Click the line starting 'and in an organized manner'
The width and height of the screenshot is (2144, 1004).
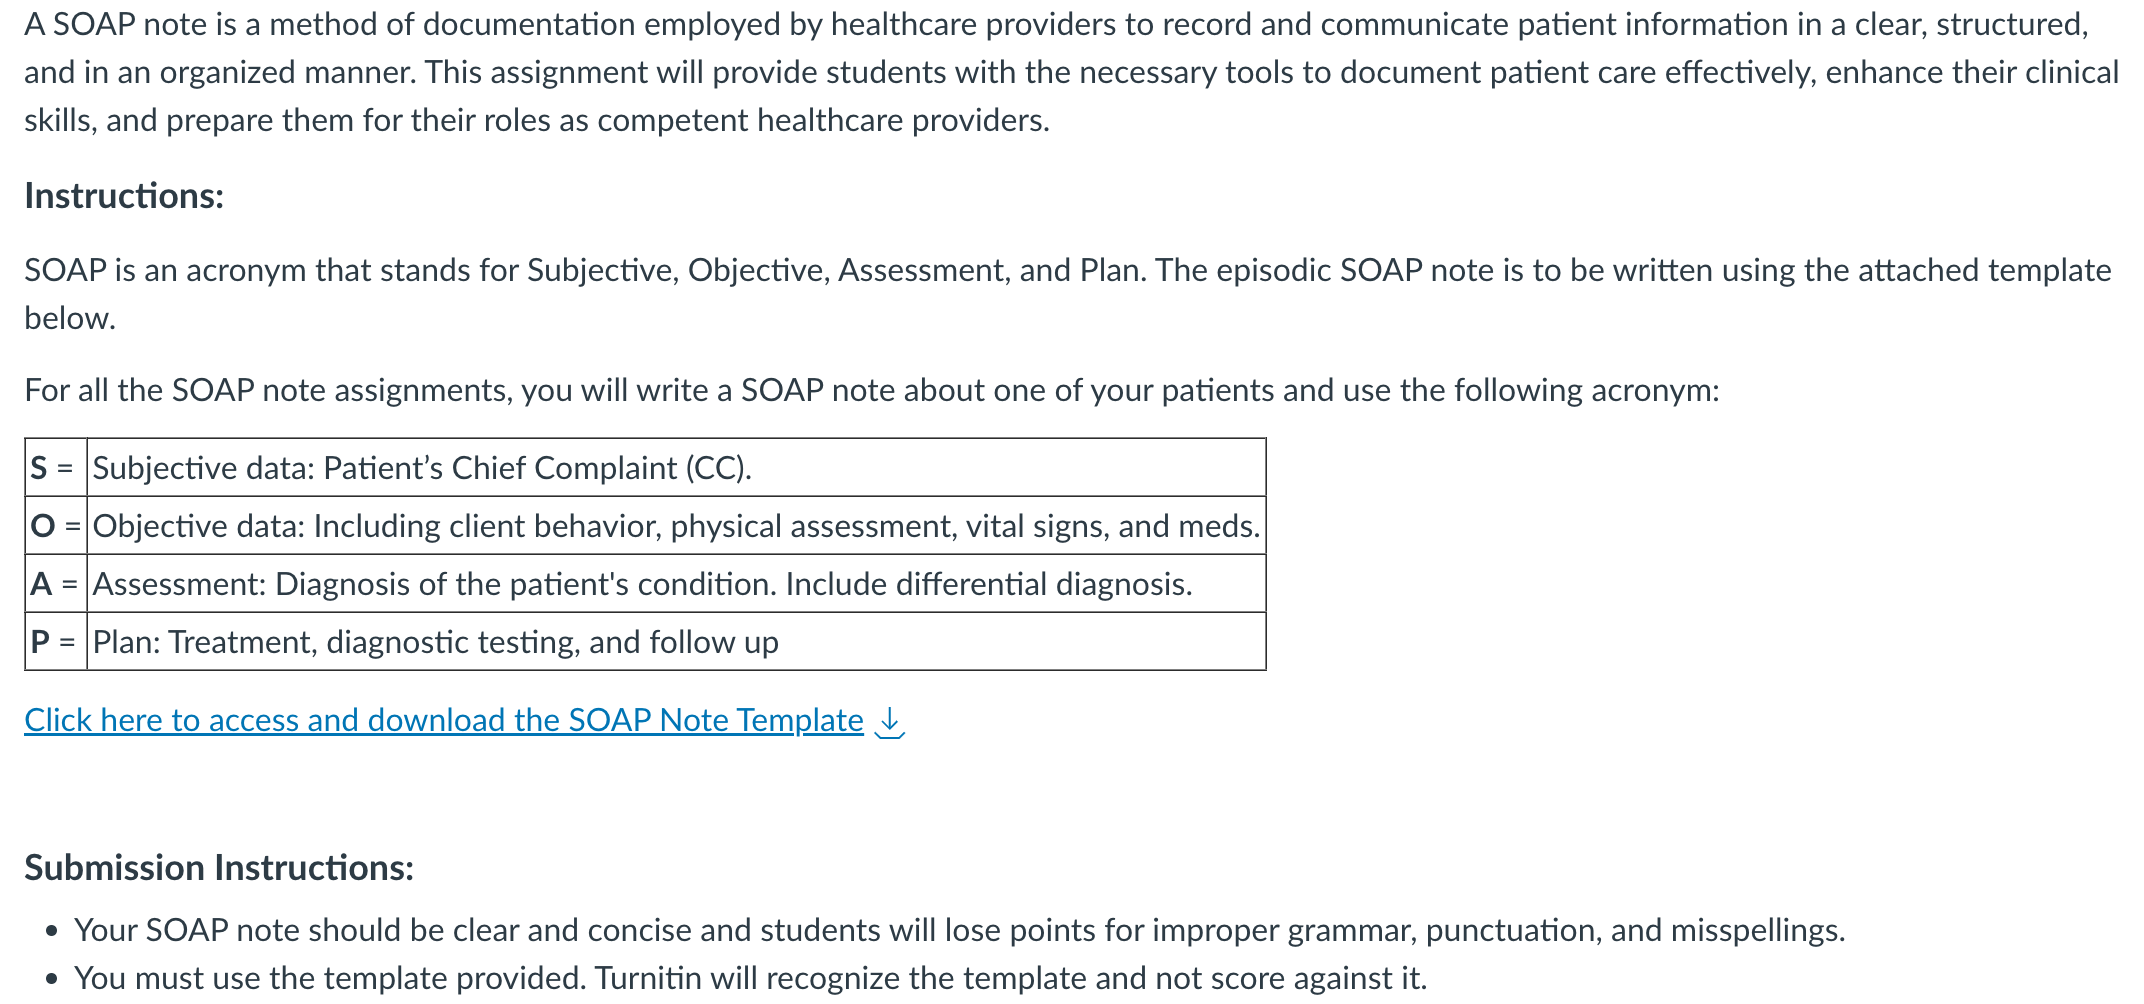point(1071,72)
